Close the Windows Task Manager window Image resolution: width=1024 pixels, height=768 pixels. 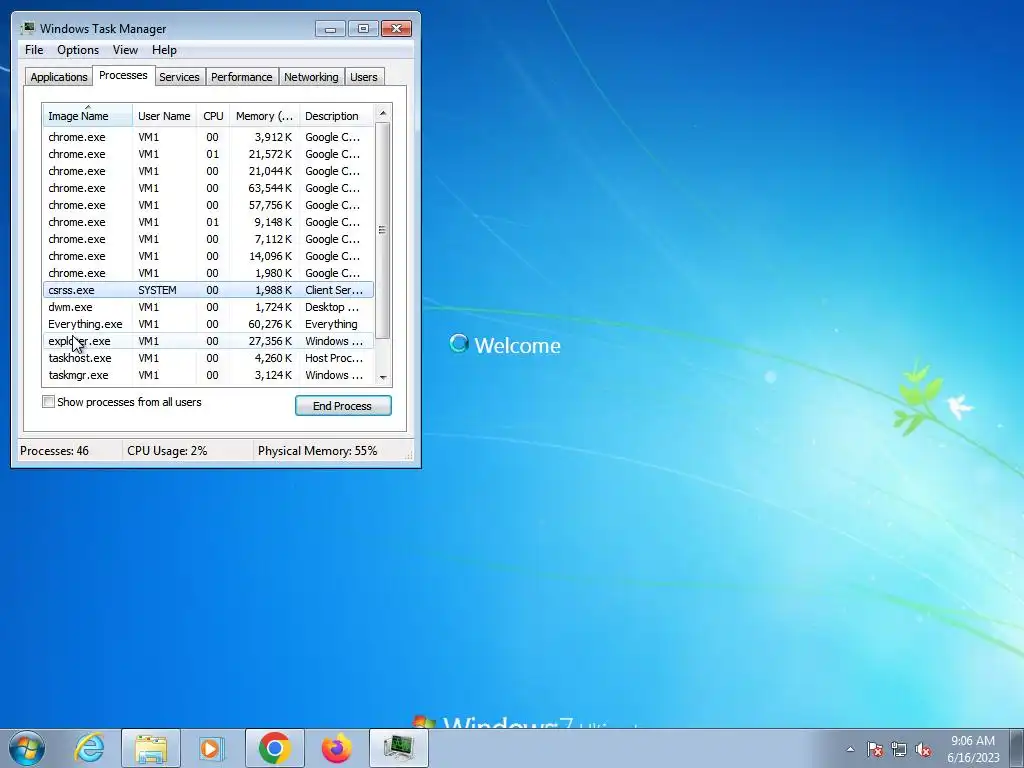[x=396, y=29]
